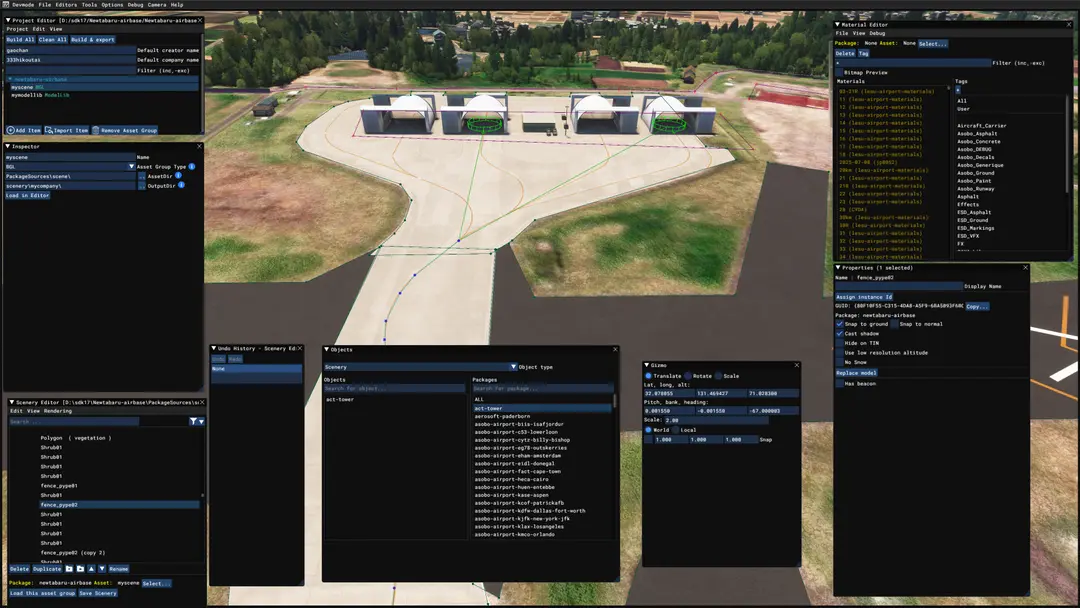
Task: Close the Gizmo panel
Action: pos(796,366)
